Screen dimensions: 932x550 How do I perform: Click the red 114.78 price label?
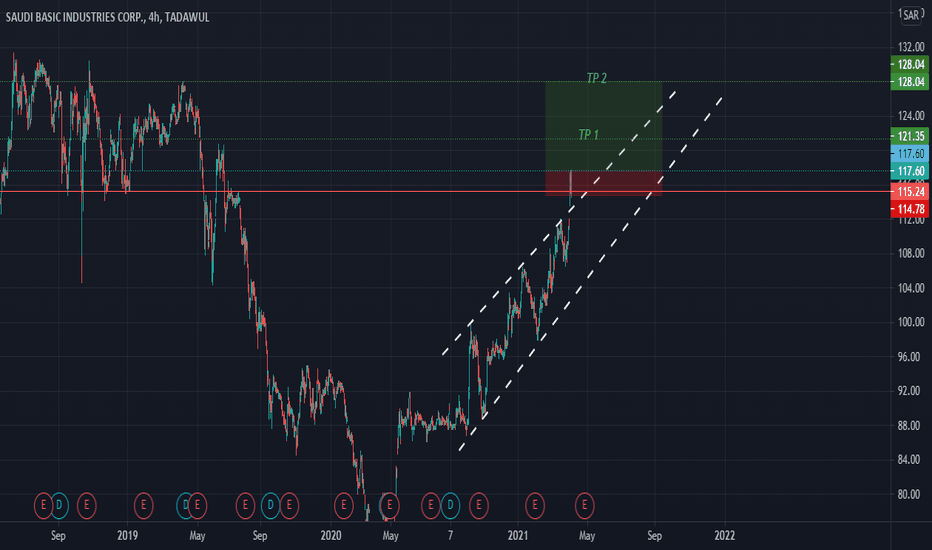pos(910,209)
